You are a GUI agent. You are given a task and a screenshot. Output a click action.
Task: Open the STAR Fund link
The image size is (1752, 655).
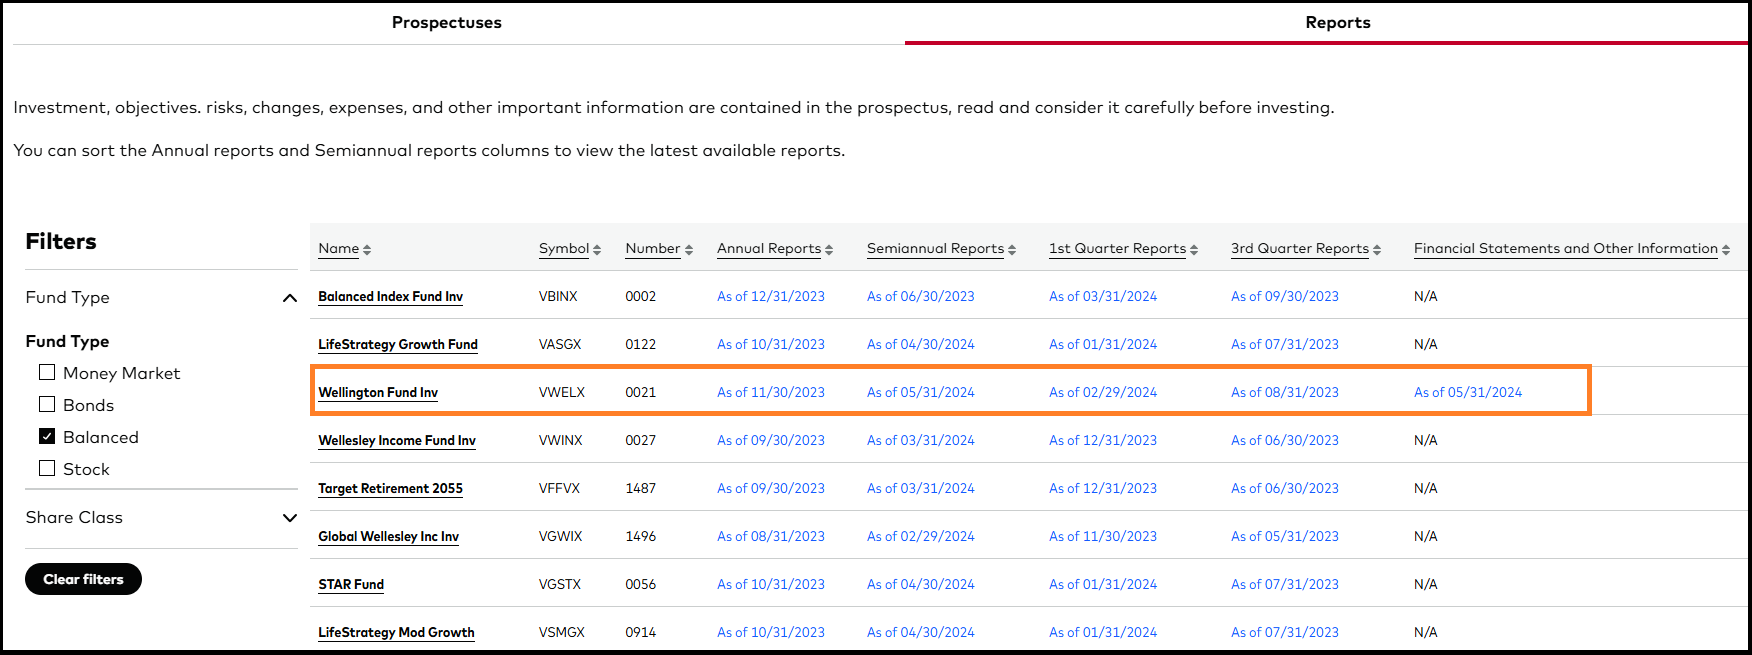[351, 585]
